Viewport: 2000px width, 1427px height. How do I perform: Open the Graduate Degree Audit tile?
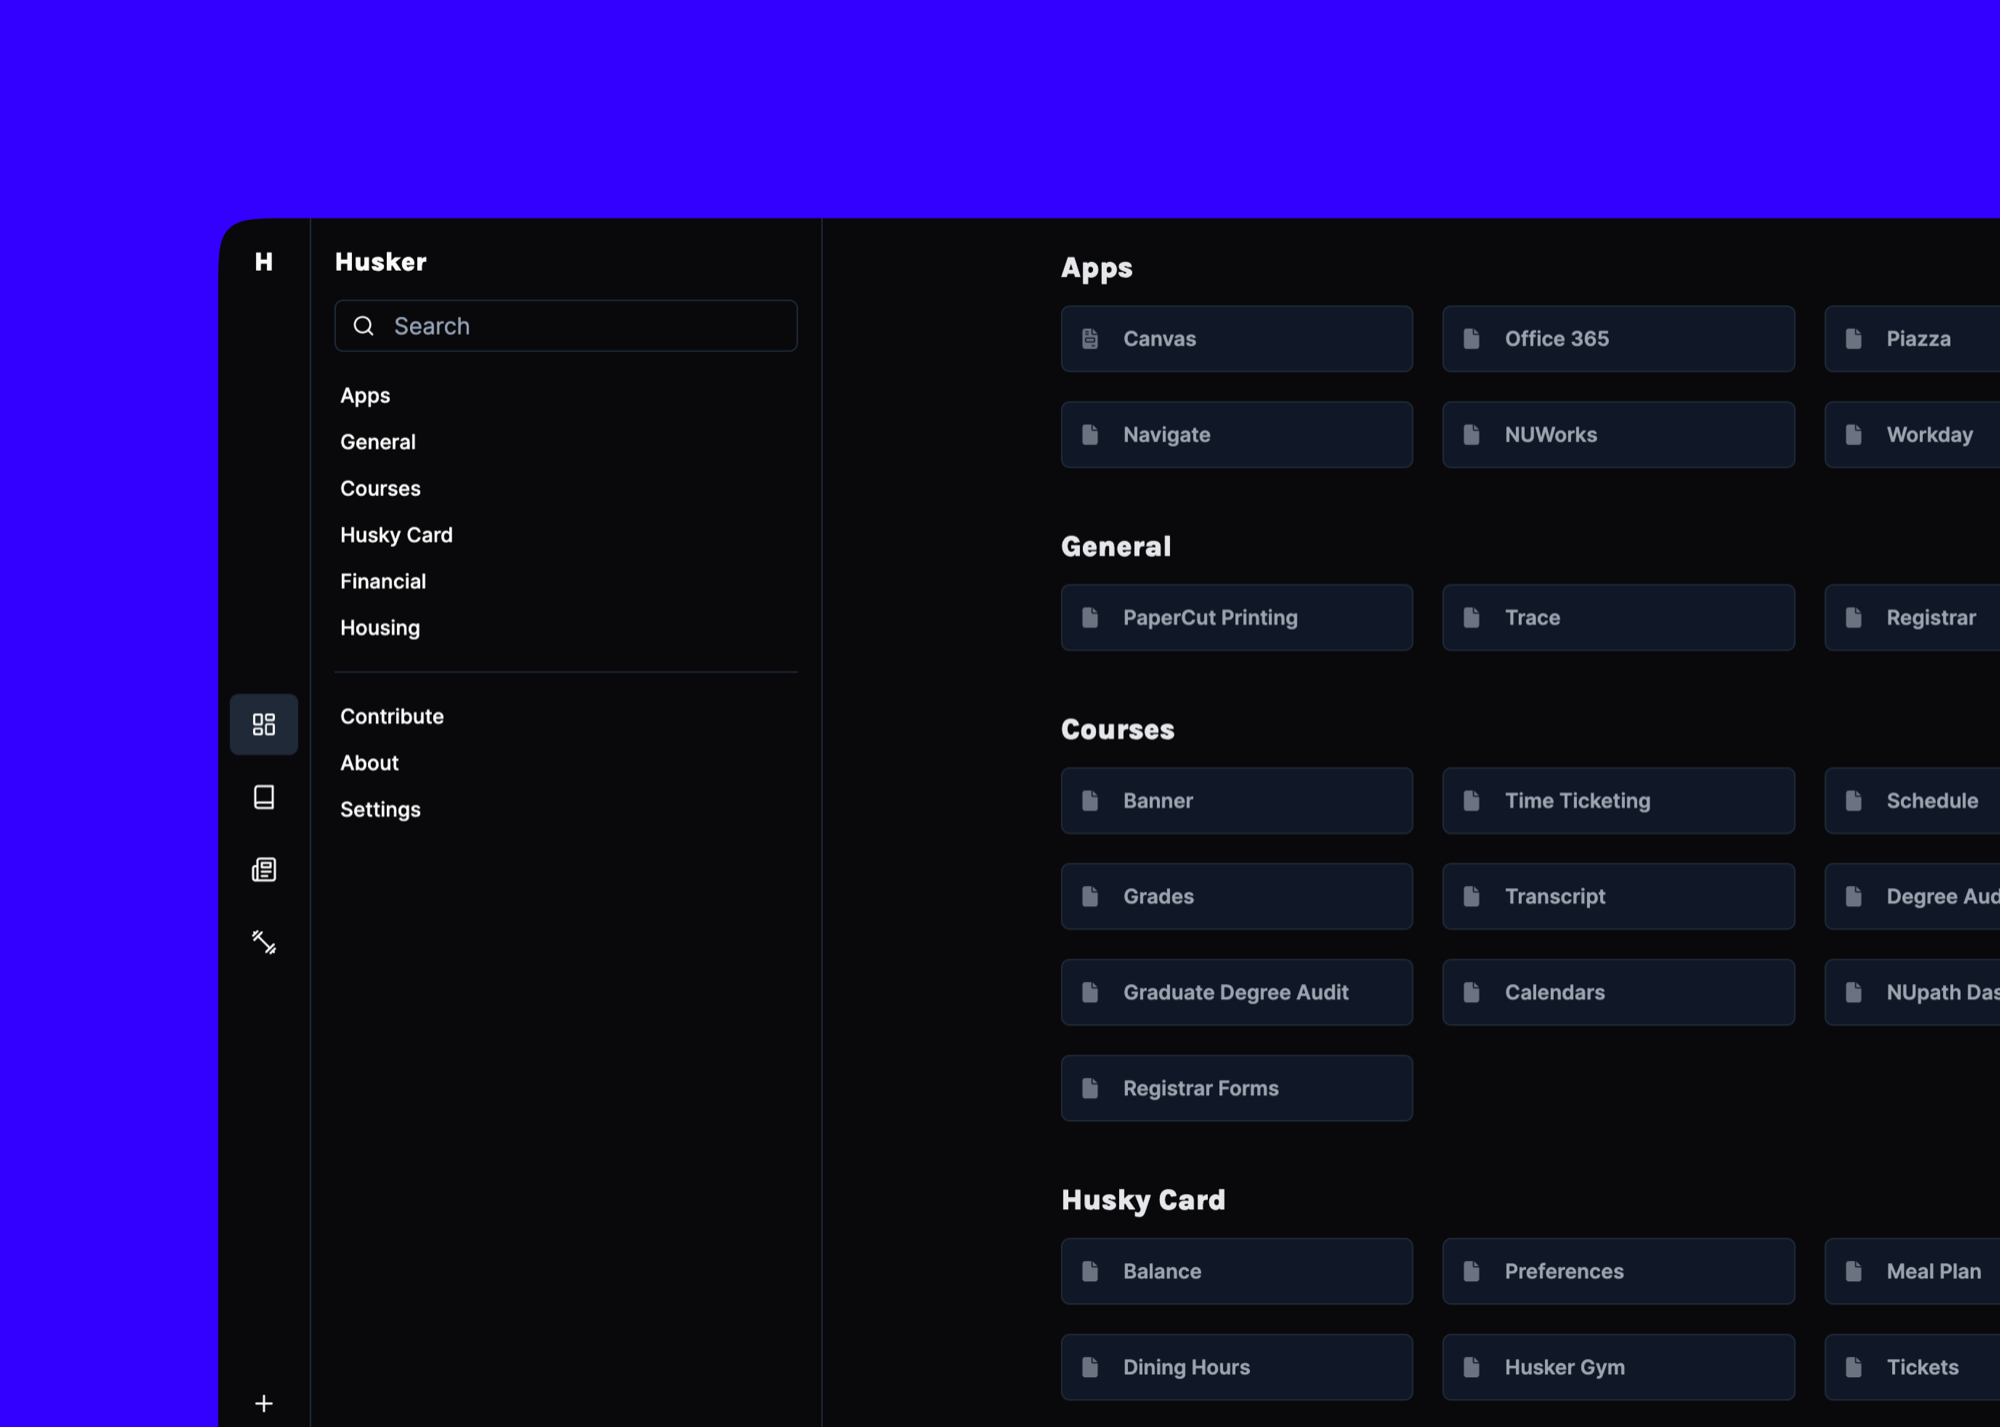coord(1236,993)
